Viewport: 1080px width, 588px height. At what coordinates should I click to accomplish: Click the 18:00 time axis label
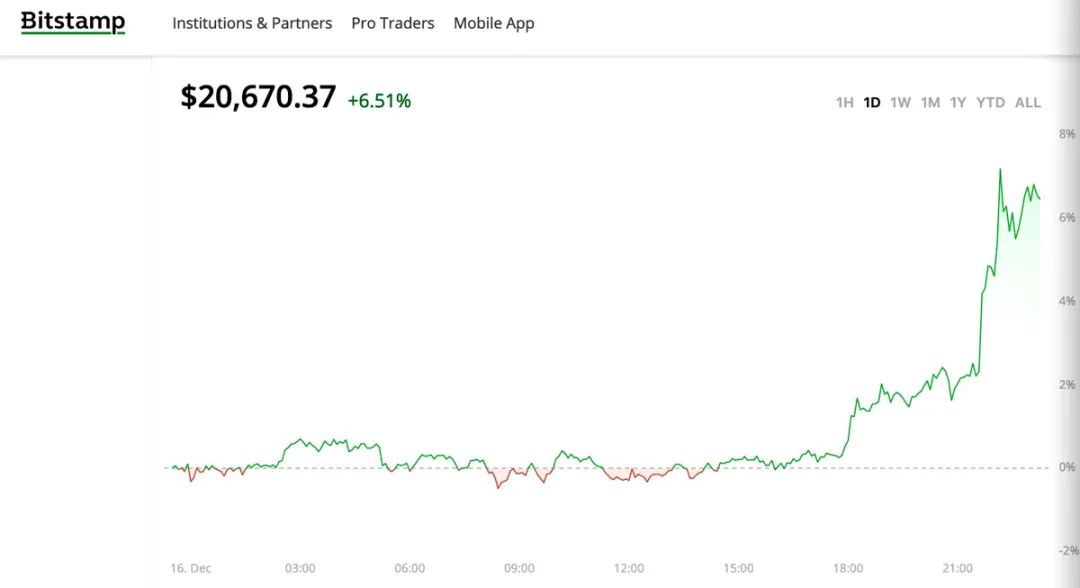click(848, 568)
